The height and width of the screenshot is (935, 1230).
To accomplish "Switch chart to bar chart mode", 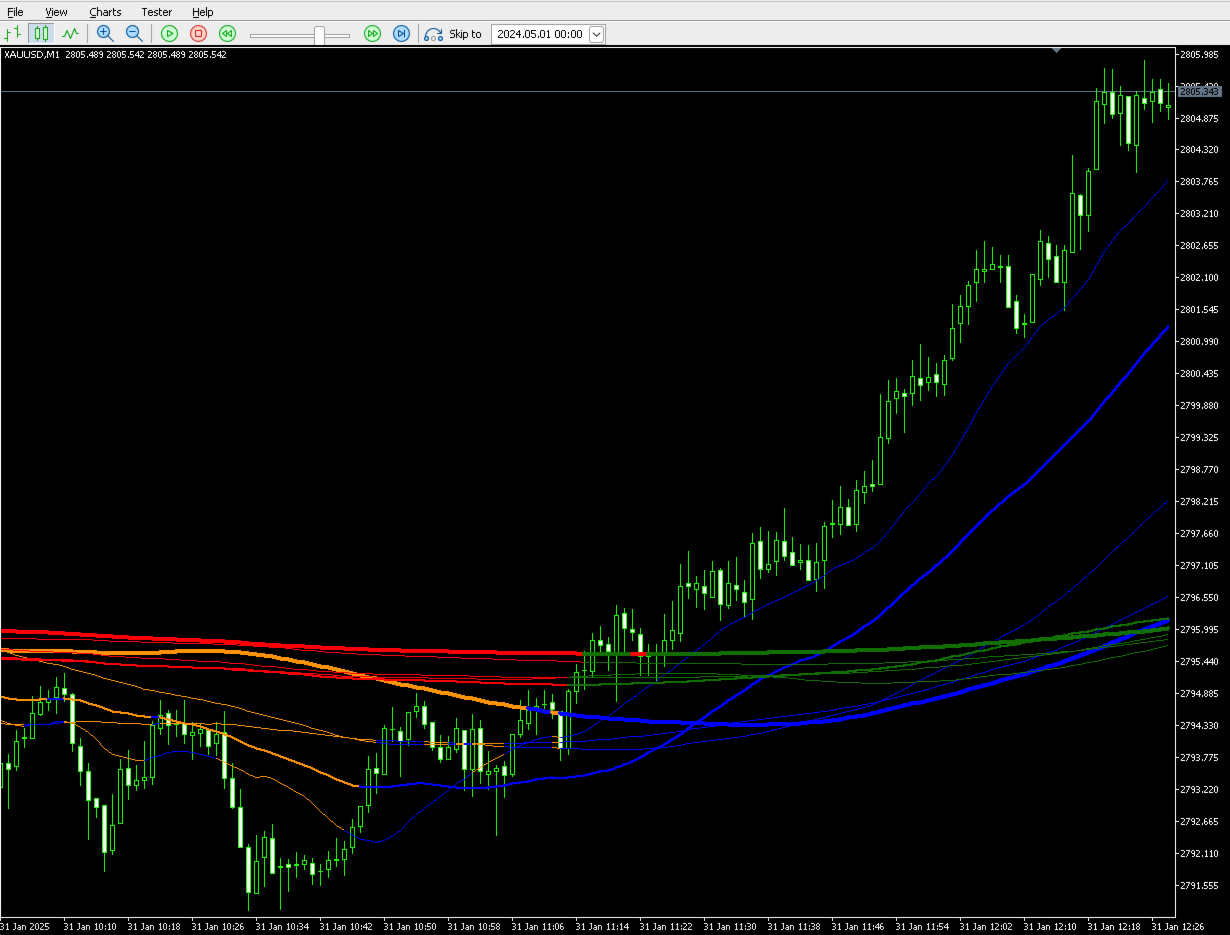I will click(x=13, y=34).
